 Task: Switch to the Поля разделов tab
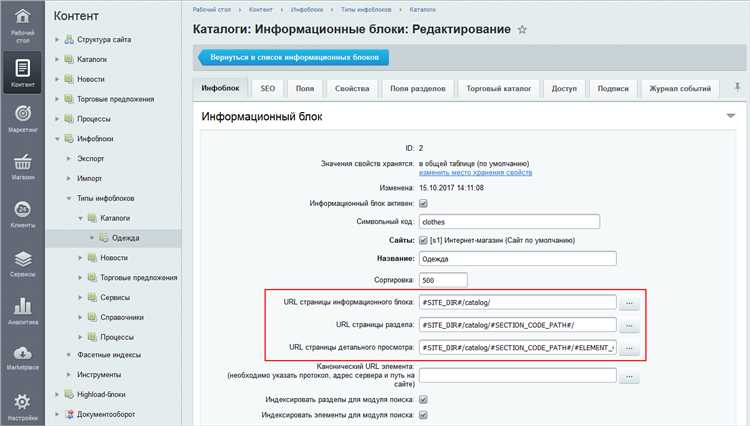pos(418,88)
